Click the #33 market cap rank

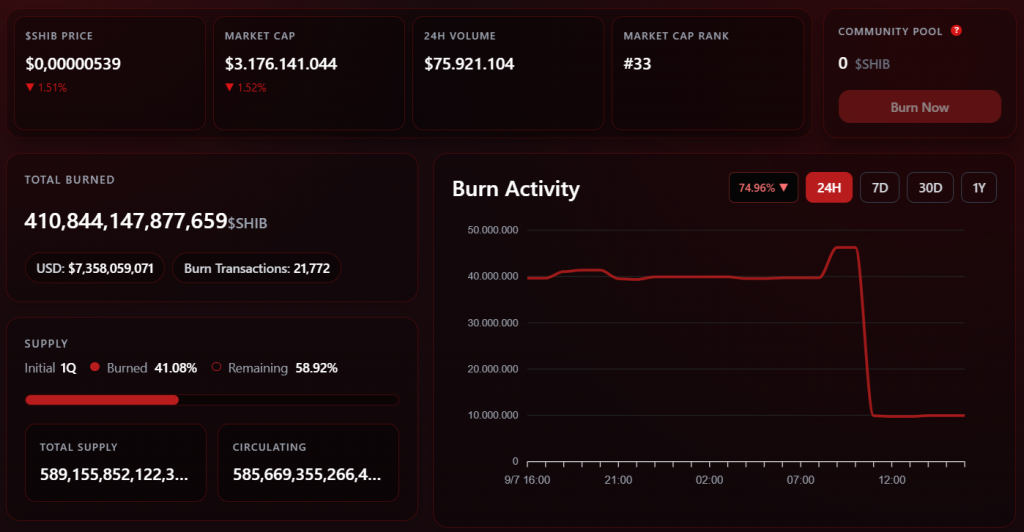(637, 64)
